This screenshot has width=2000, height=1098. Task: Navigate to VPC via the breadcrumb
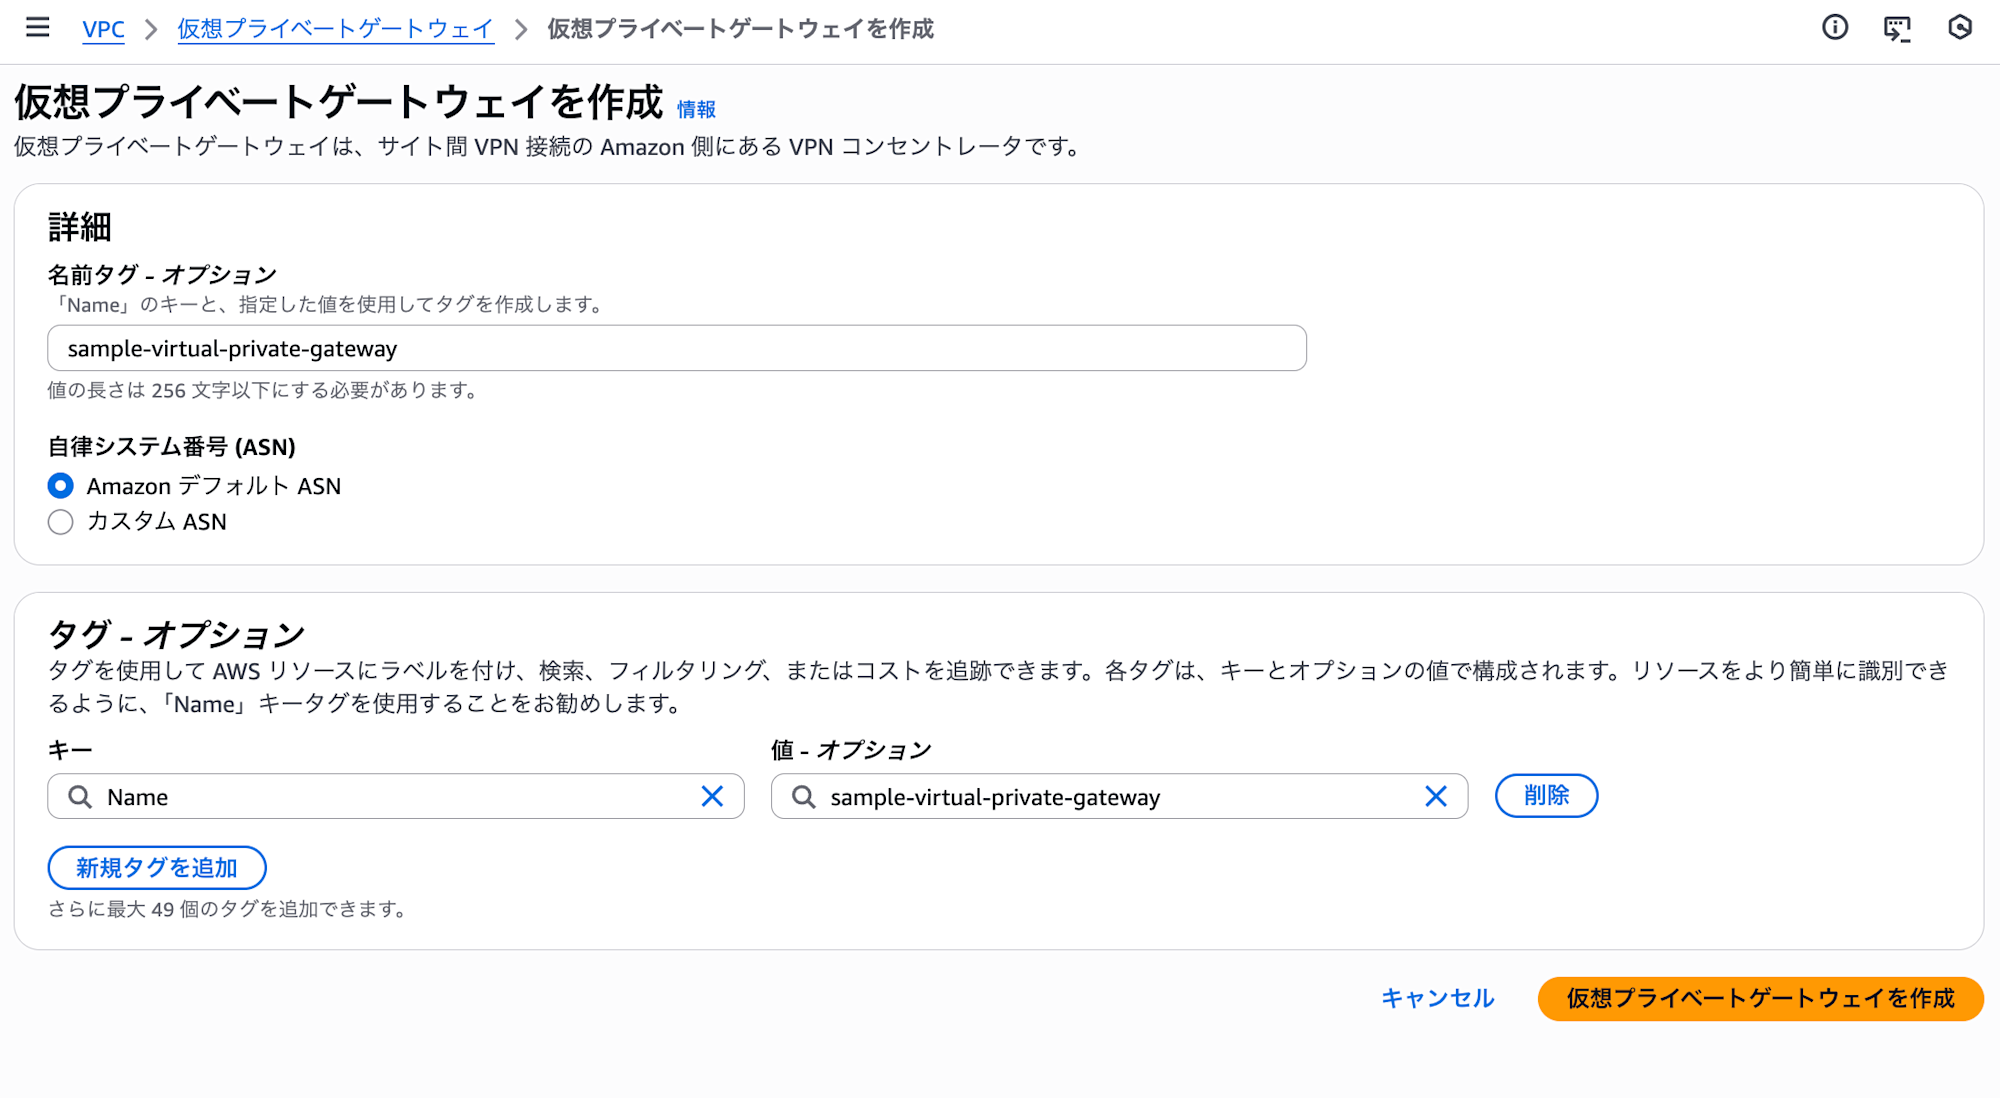103,29
